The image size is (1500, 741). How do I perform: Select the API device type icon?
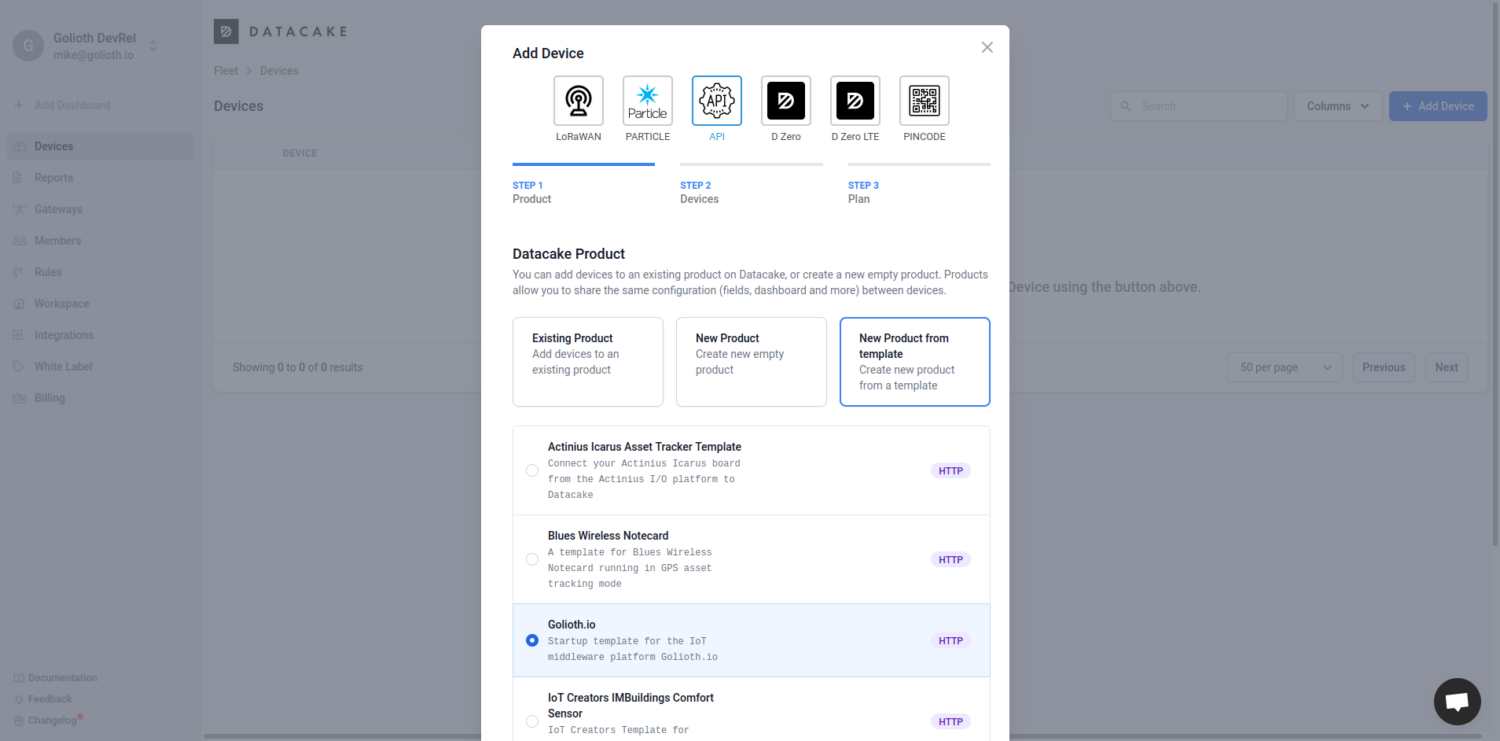[716, 101]
